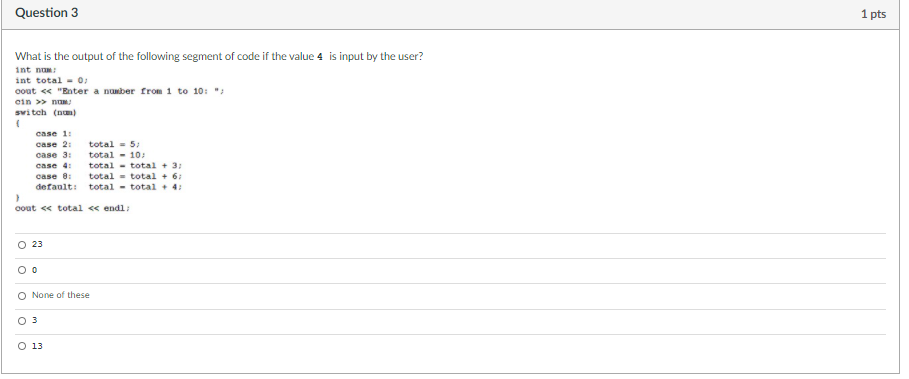Click the bold value 4 in the prompt
909x379 pixels.
click(x=320, y=57)
